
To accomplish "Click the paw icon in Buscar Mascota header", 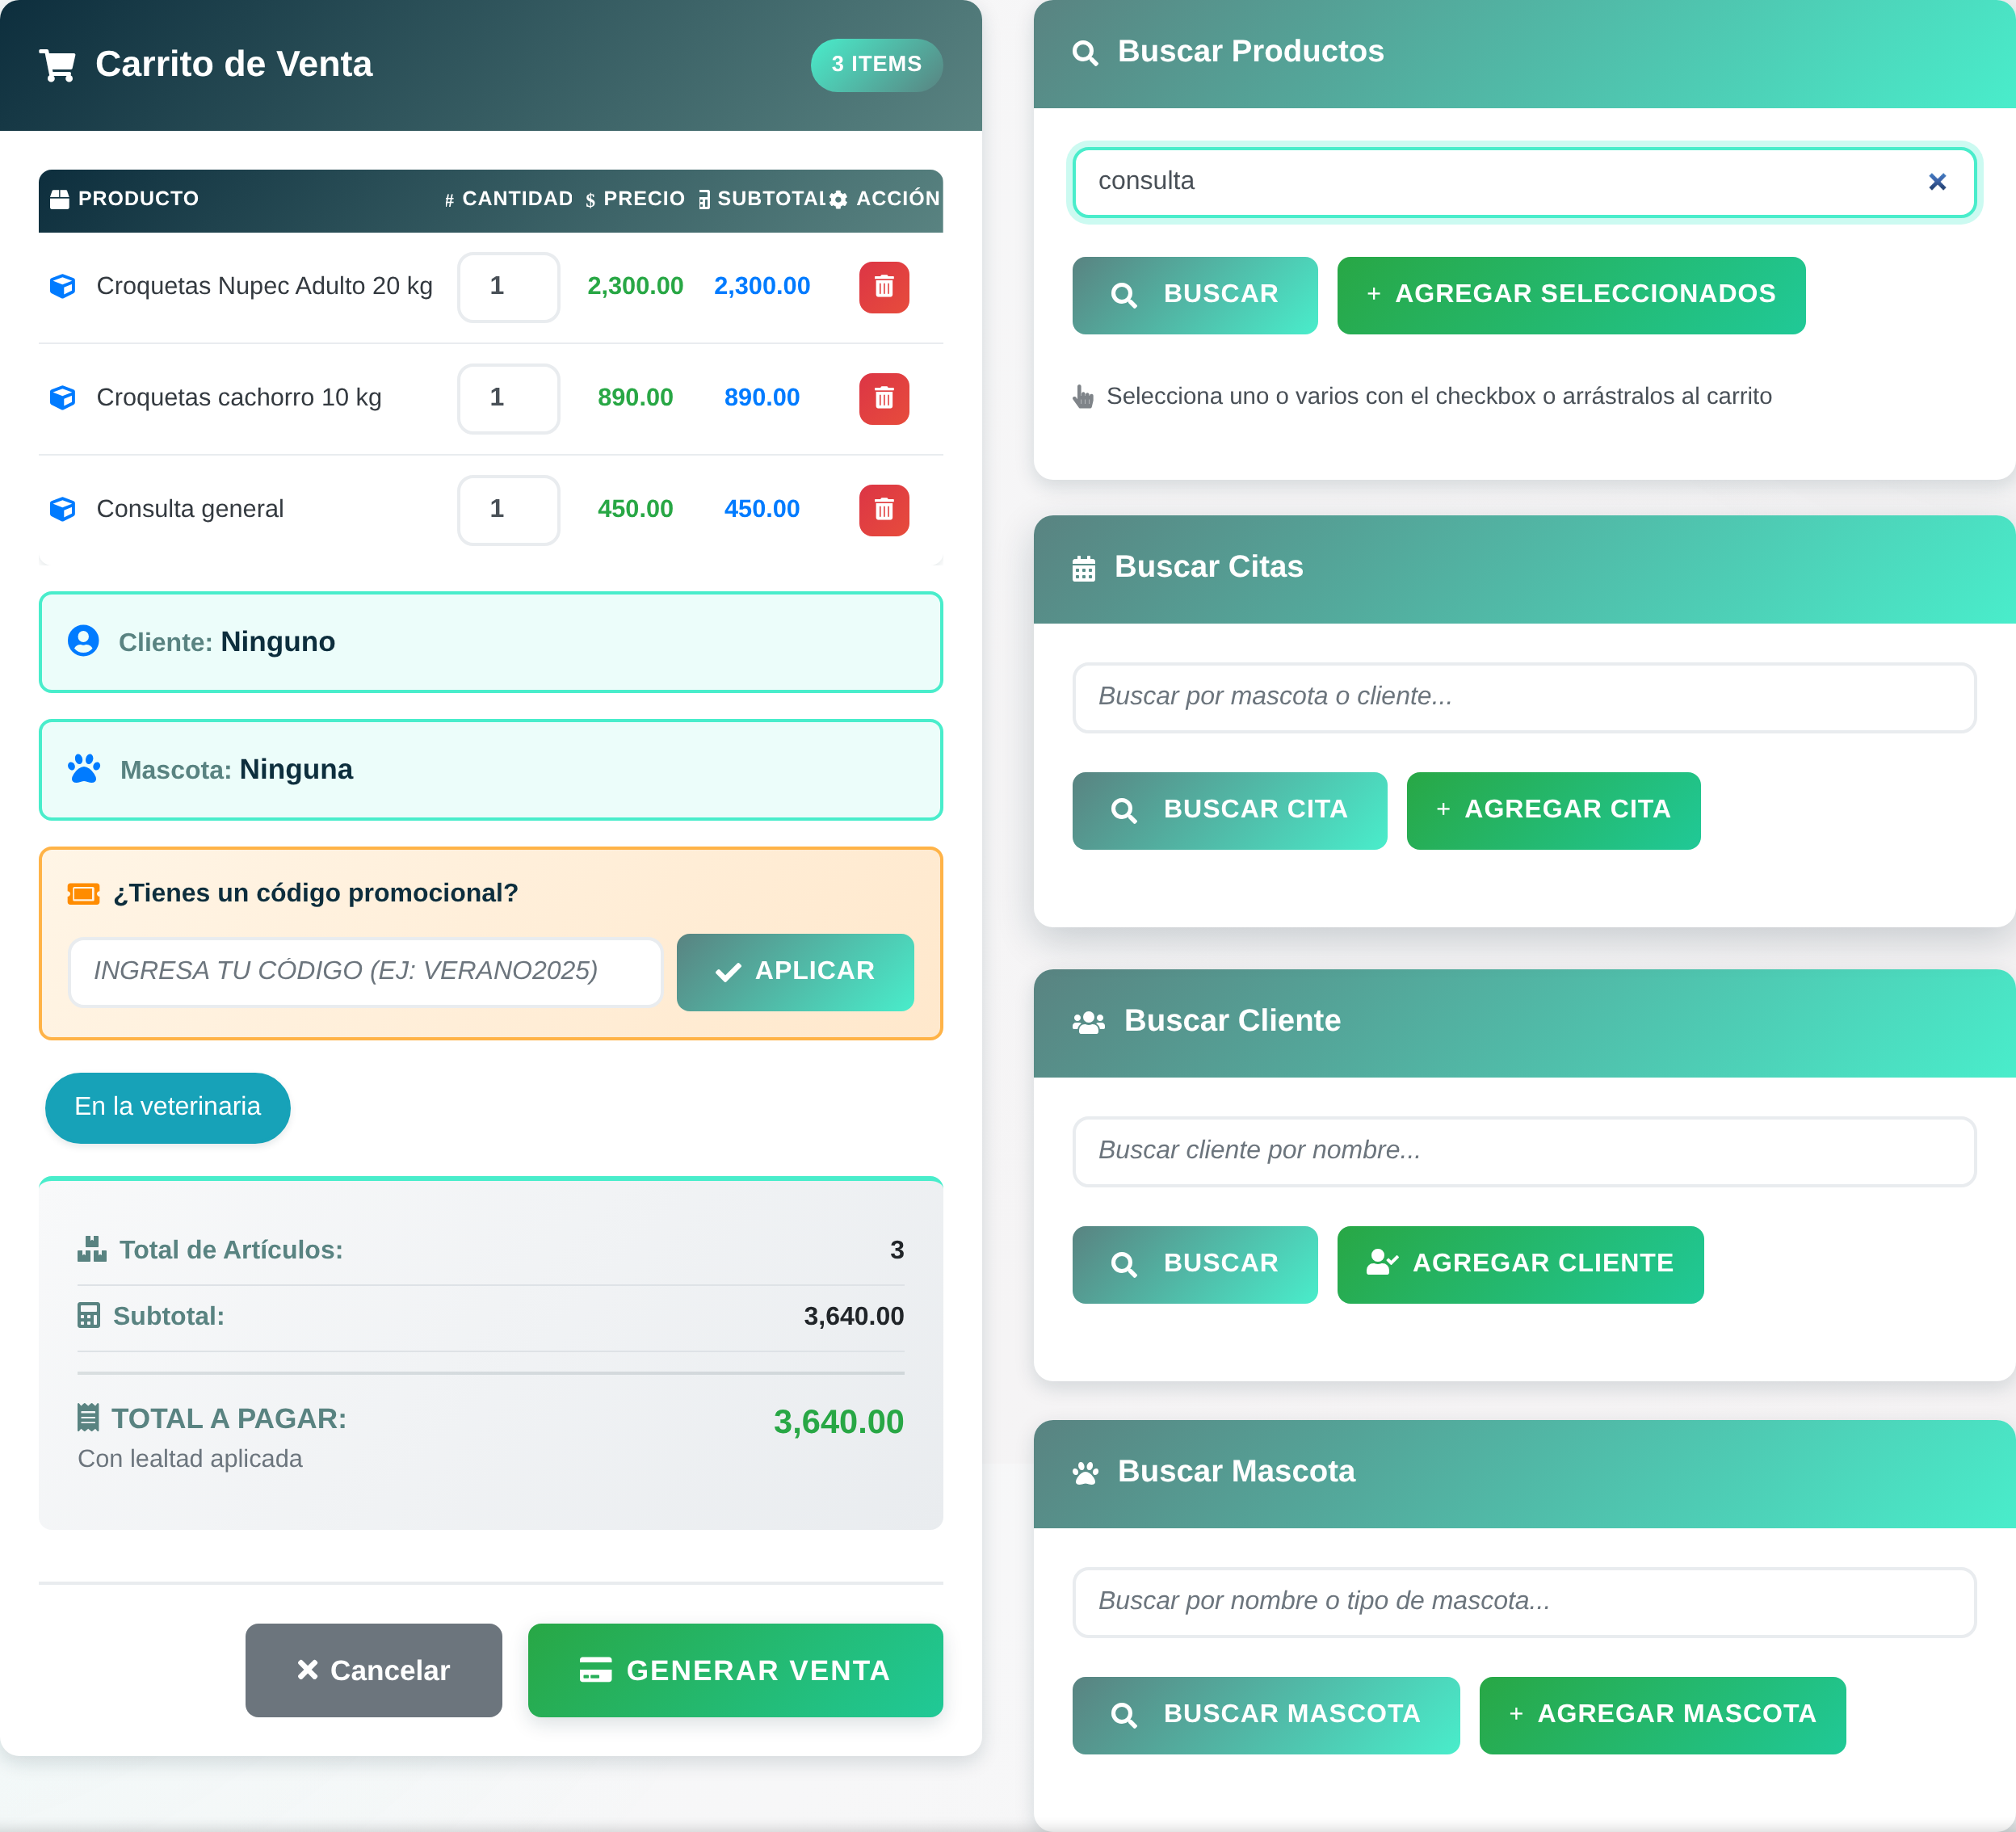I will click(x=1085, y=1473).
